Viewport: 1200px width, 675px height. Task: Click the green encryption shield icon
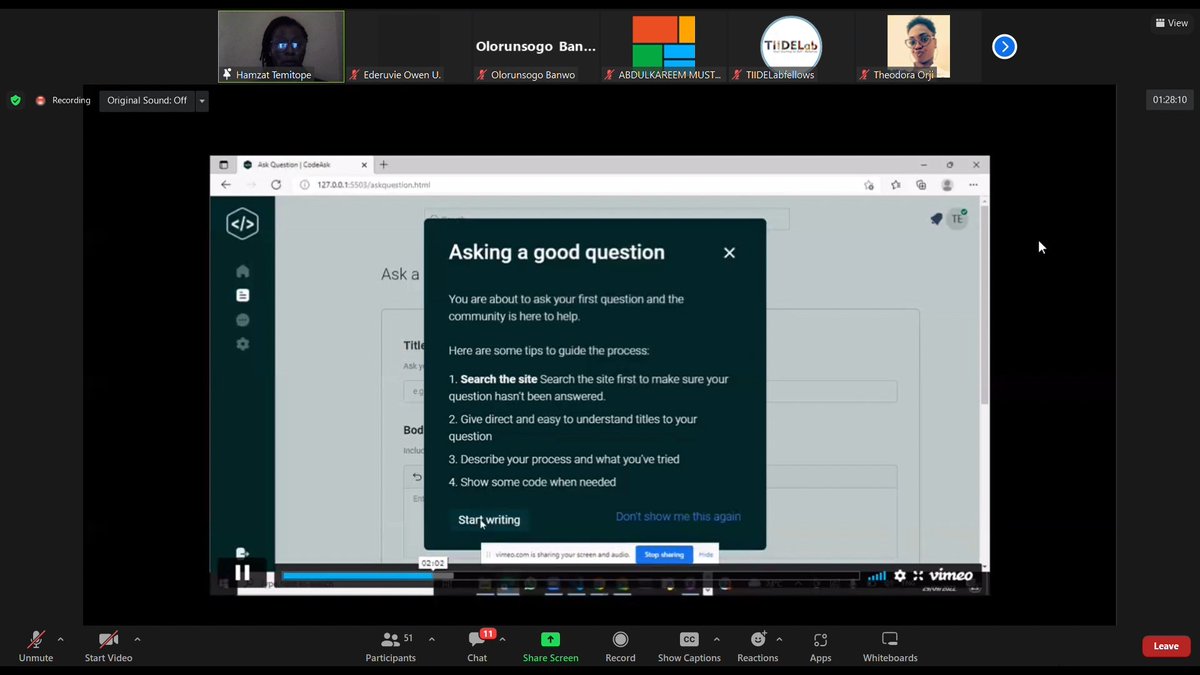pyautogui.click(x=15, y=100)
